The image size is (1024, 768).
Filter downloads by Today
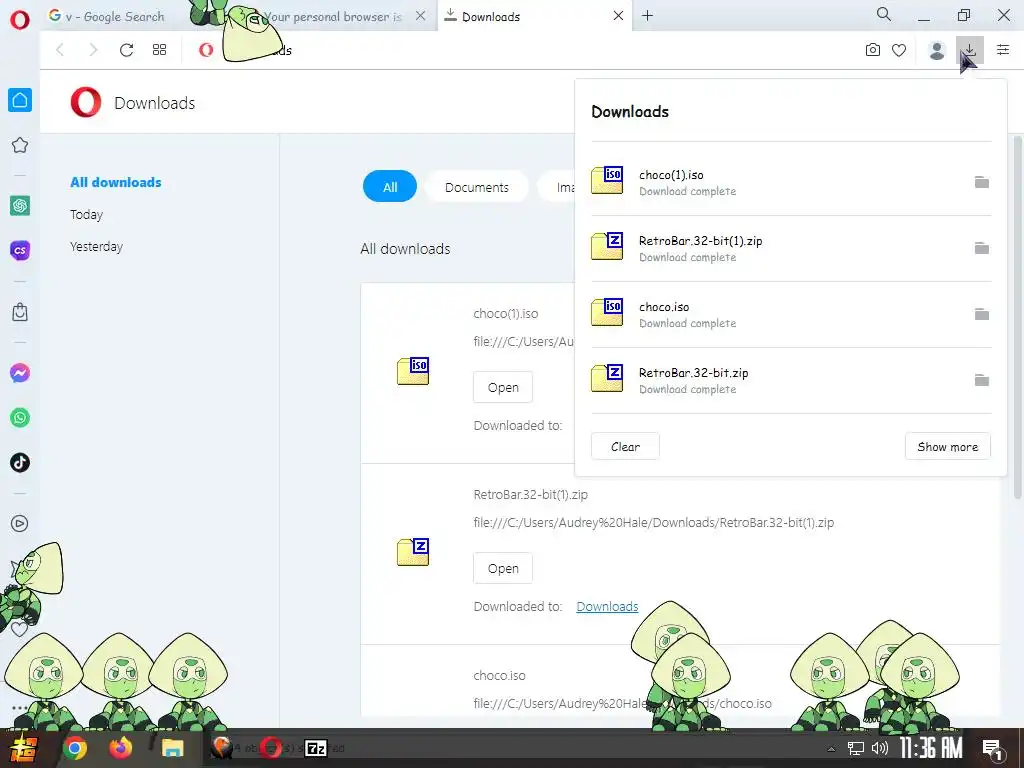click(x=86, y=214)
